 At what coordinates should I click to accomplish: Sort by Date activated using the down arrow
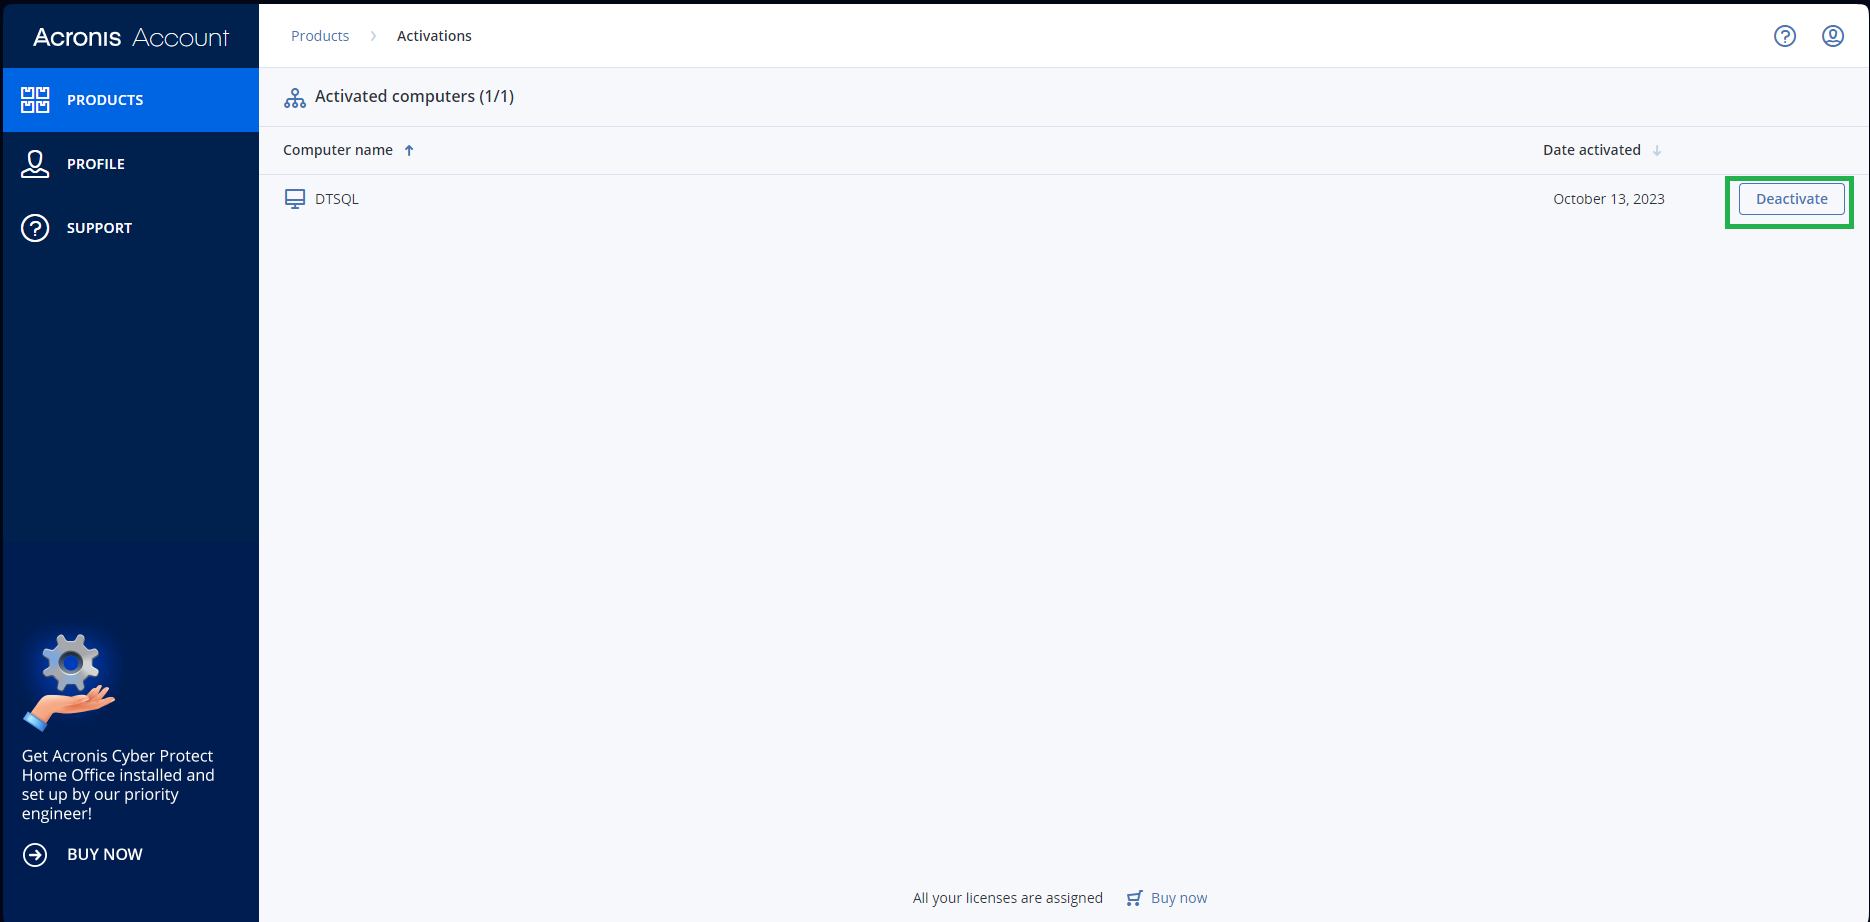pyautogui.click(x=1658, y=150)
